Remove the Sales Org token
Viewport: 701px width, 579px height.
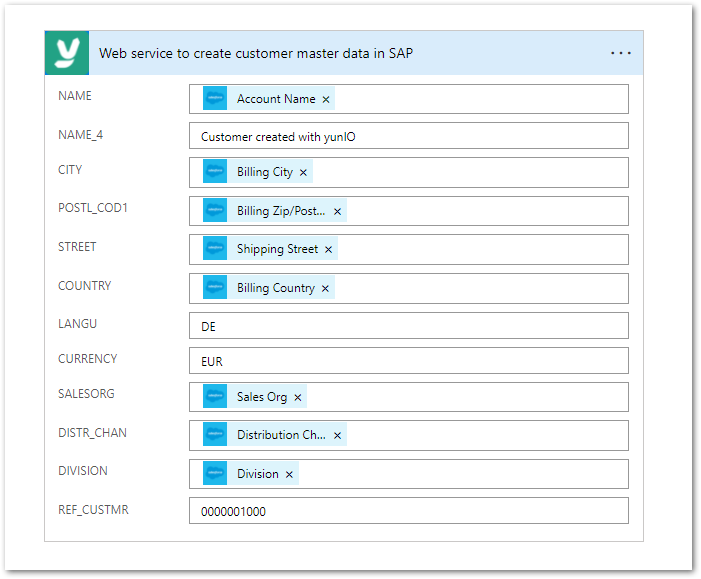point(298,397)
